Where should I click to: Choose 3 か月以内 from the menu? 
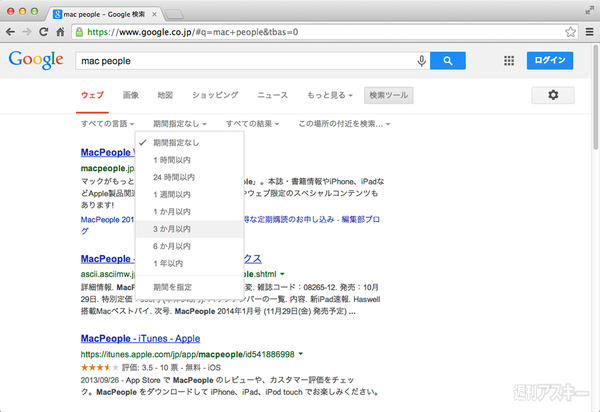tap(189, 229)
